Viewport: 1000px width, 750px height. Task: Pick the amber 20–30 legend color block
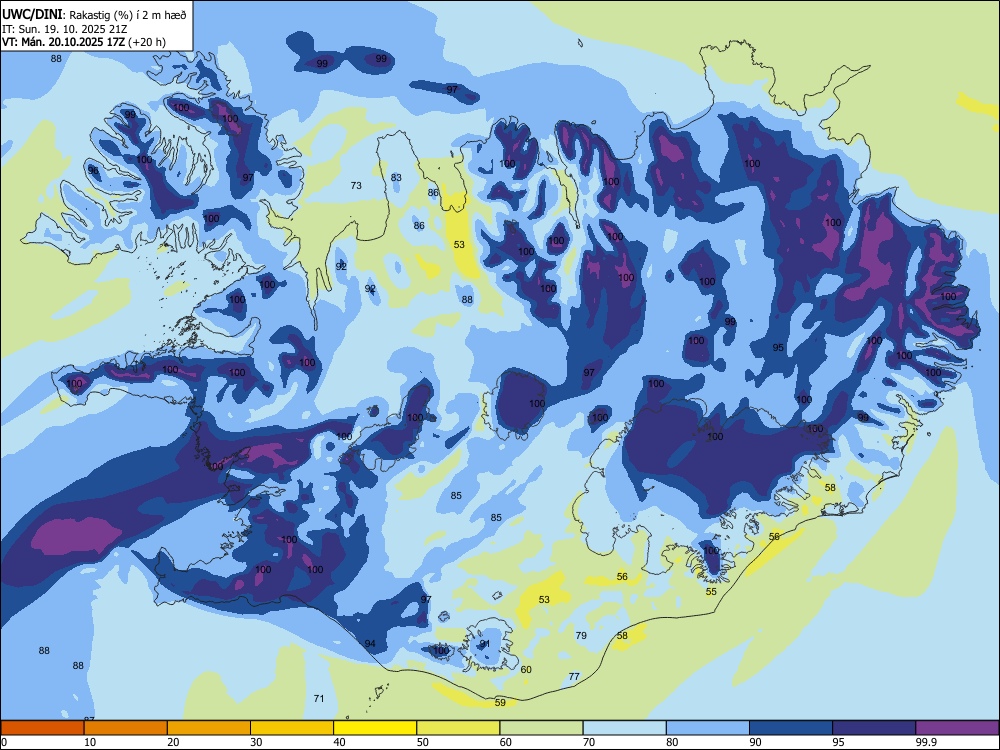point(209,727)
